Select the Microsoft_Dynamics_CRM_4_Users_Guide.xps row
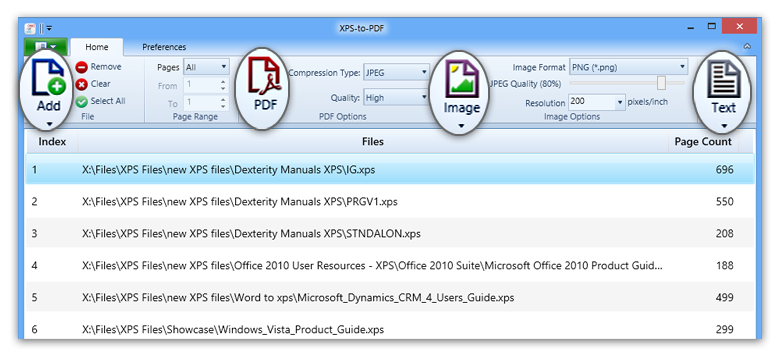 [390, 298]
